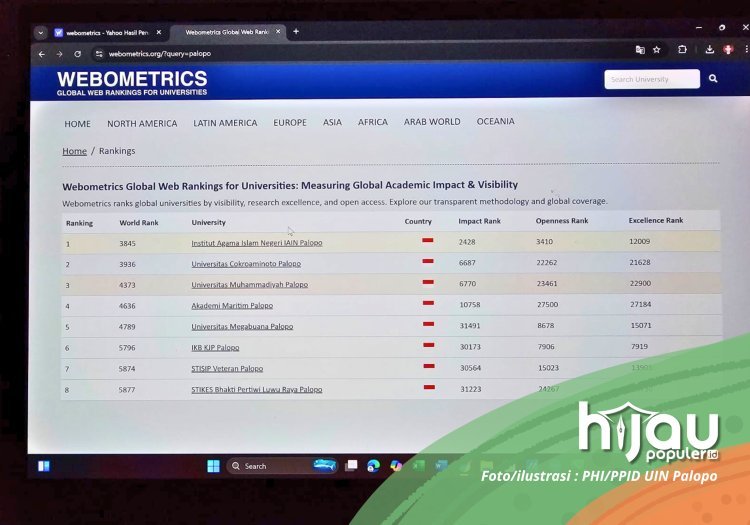Viewport: 750px width, 525px height.
Task: Click the red profile avatar icon
Action: pos(728,49)
